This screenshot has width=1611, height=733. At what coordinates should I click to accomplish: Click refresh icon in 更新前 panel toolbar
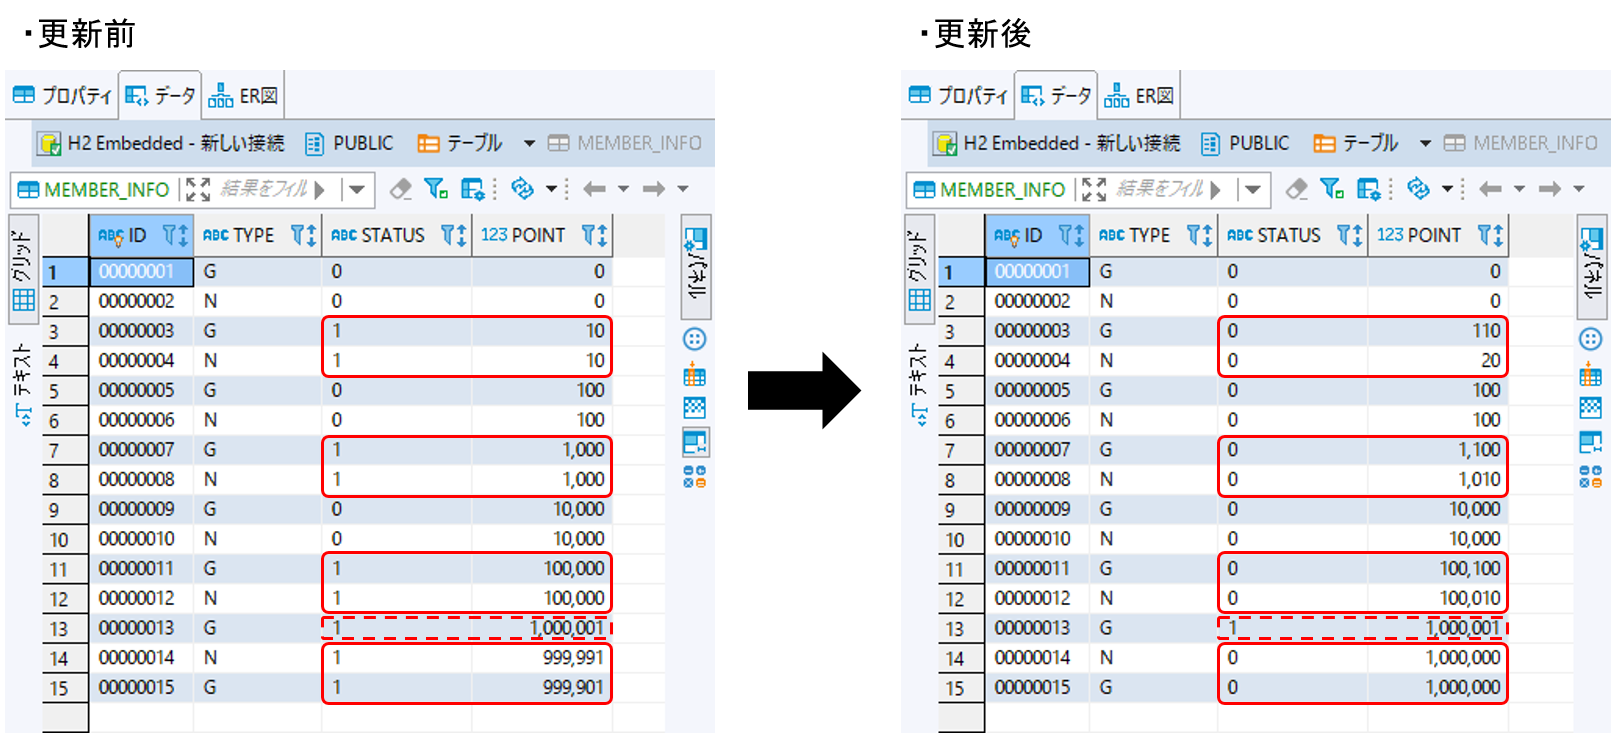(x=523, y=189)
